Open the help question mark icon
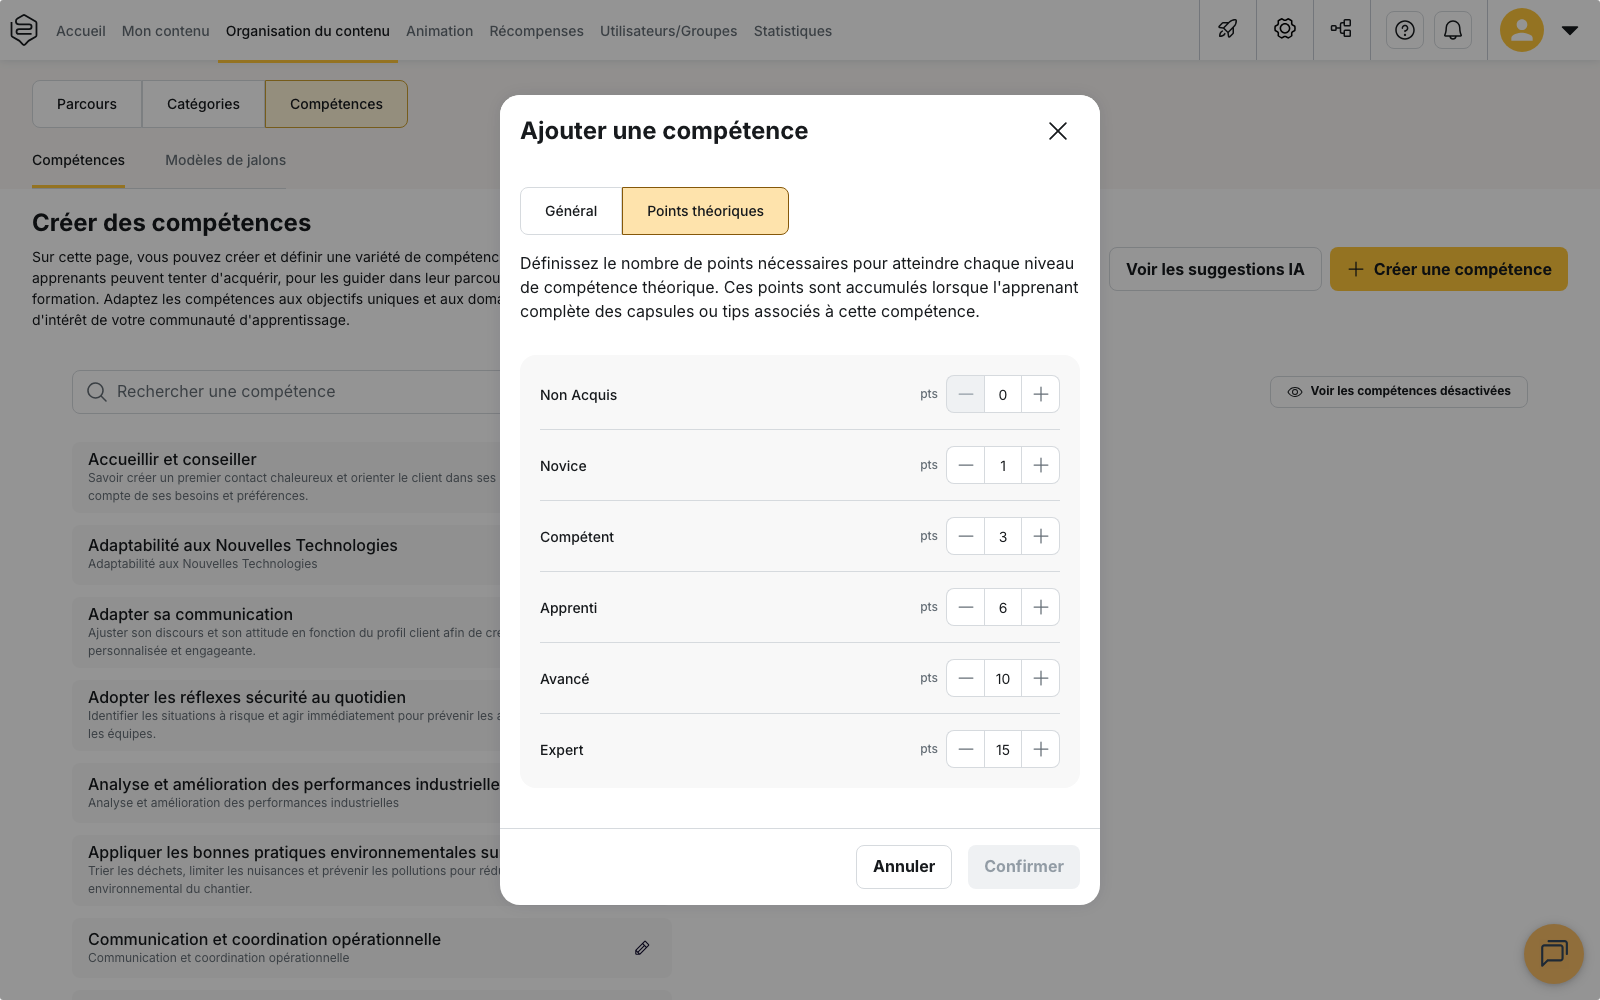 point(1405,31)
